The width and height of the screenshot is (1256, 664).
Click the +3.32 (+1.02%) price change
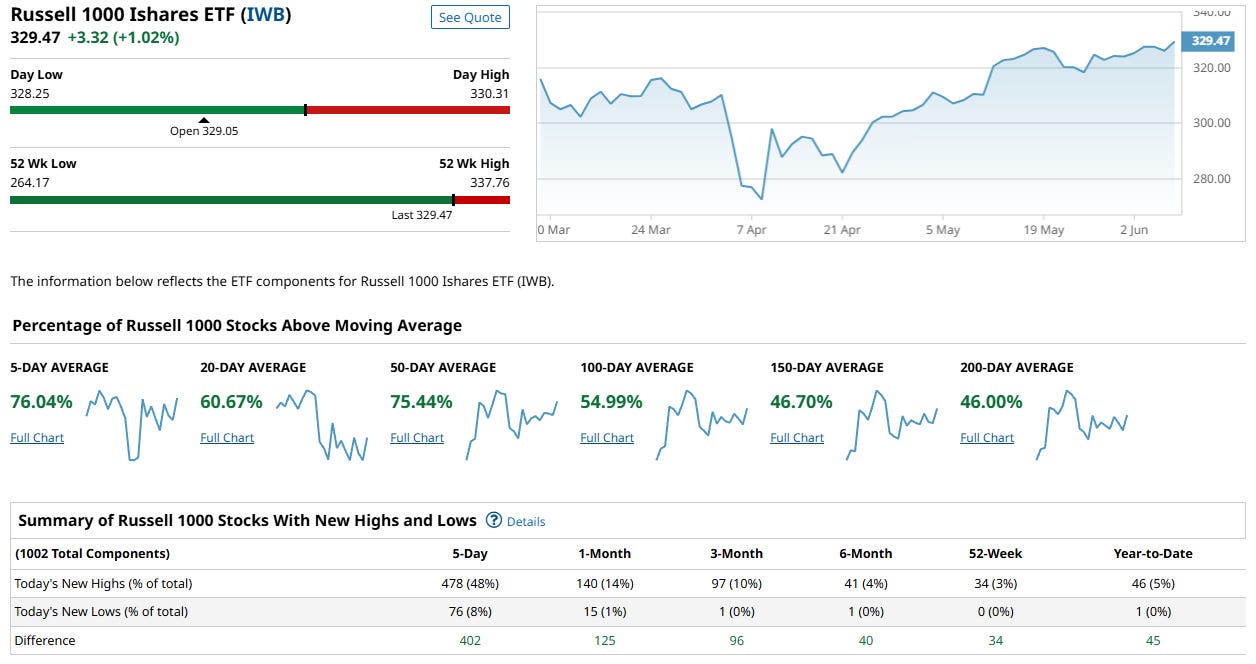tap(123, 37)
